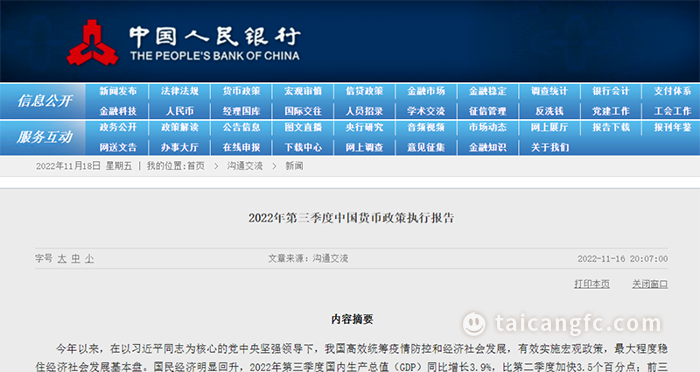The height and width of the screenshot is (372, 700).
Task: Go to 在线申报 section
Action: coord(241,147)
